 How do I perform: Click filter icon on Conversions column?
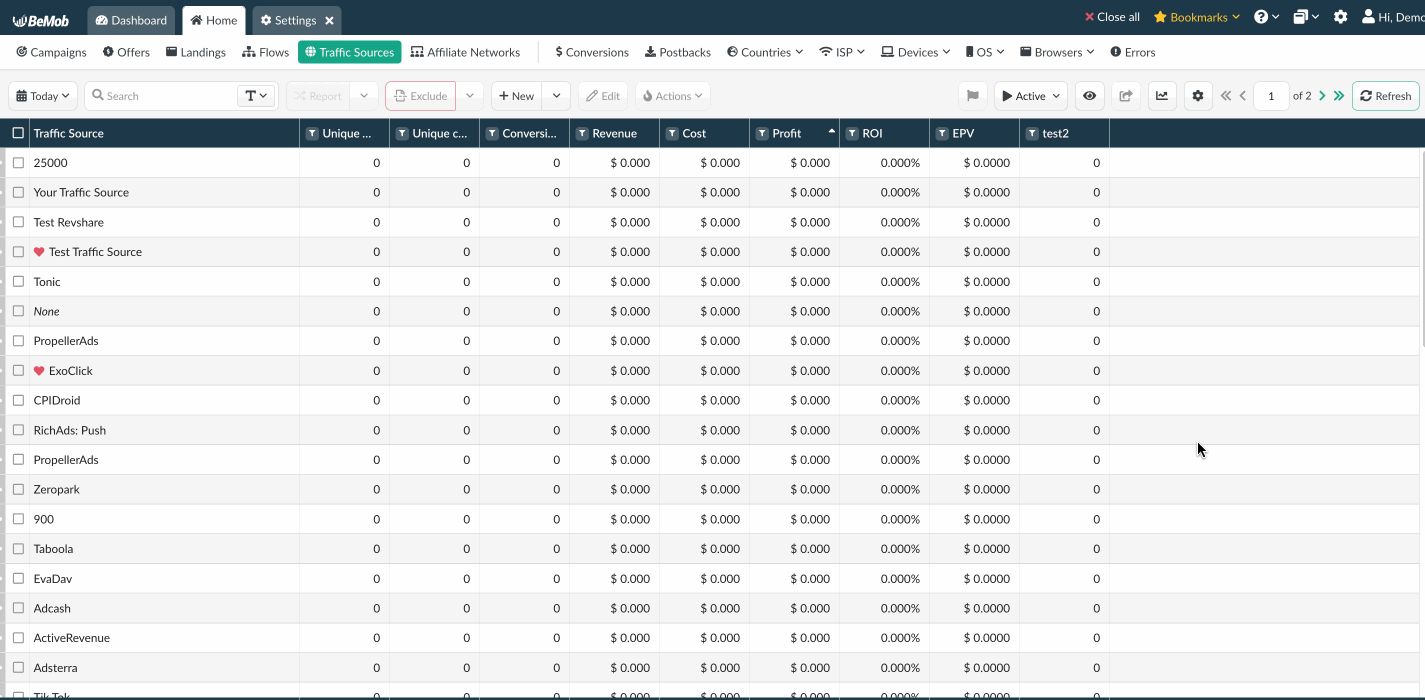(x=491, y=133)
